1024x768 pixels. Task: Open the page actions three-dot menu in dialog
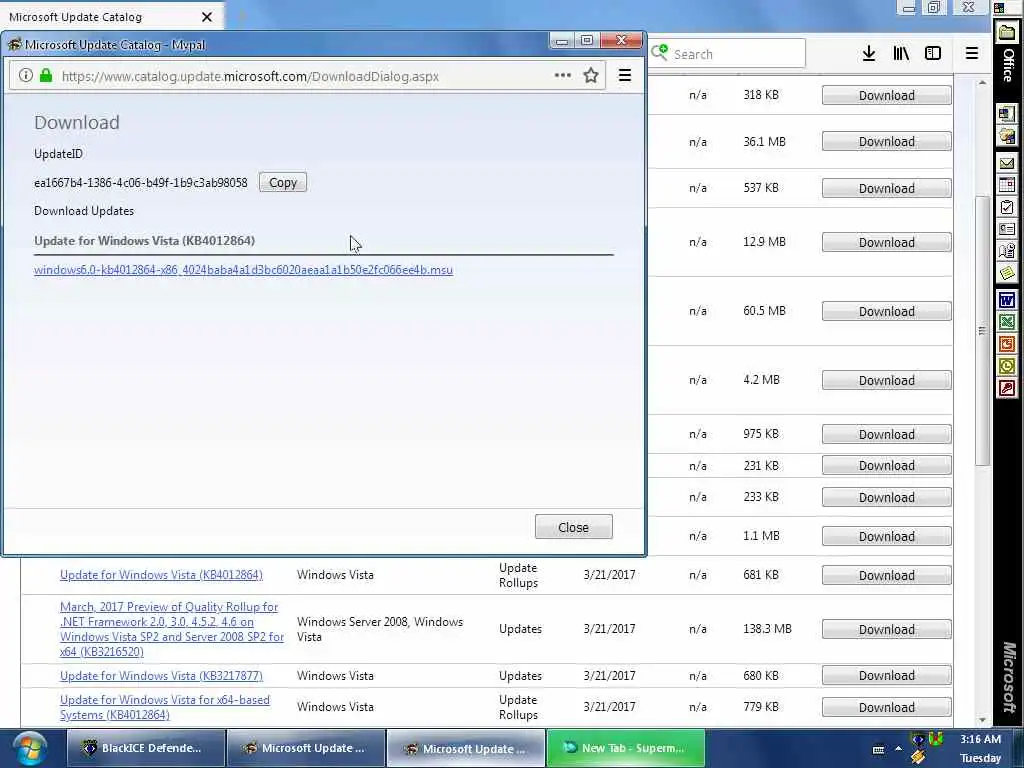coord(562,76)
